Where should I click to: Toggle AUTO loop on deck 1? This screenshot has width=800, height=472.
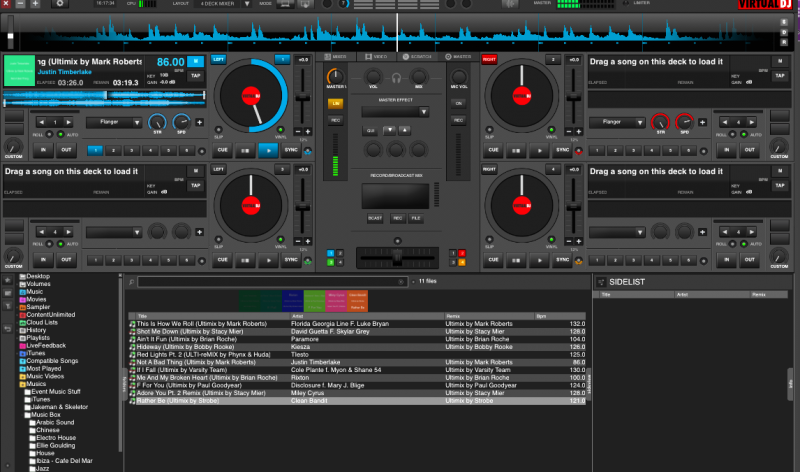click(61, 134)
